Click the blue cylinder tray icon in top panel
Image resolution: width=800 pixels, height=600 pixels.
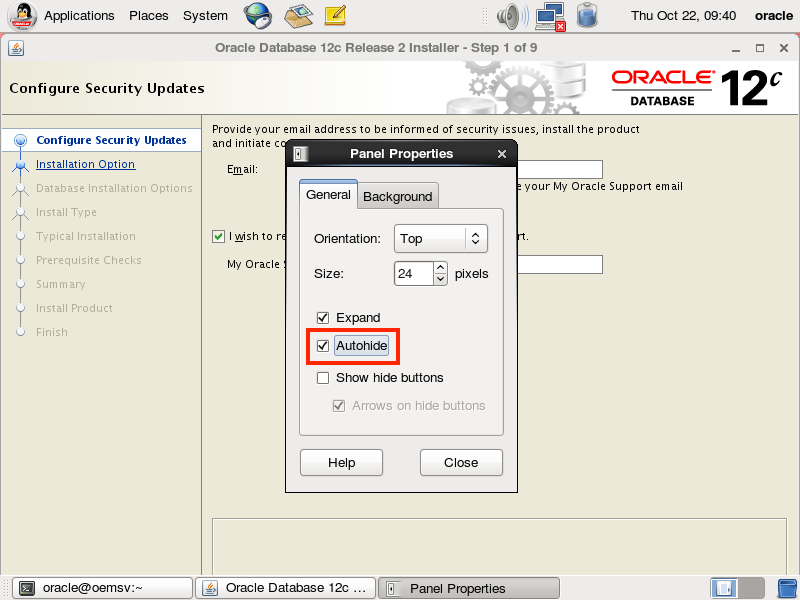[x=587, y=15]
